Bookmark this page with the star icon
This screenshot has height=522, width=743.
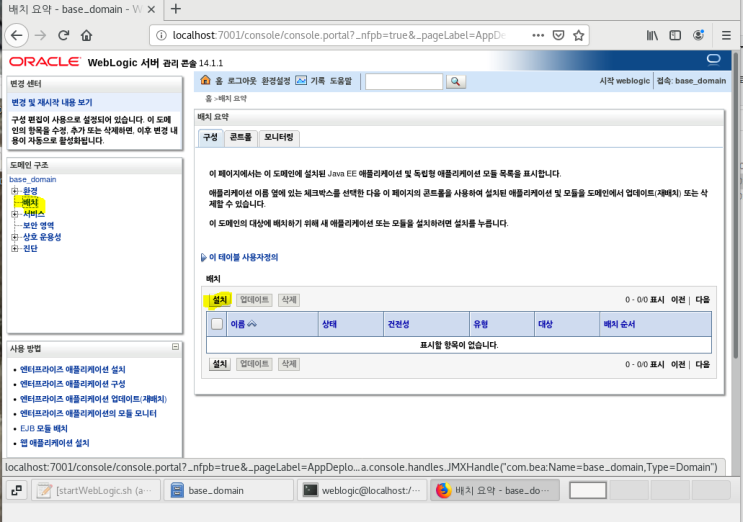pos(579,36)
